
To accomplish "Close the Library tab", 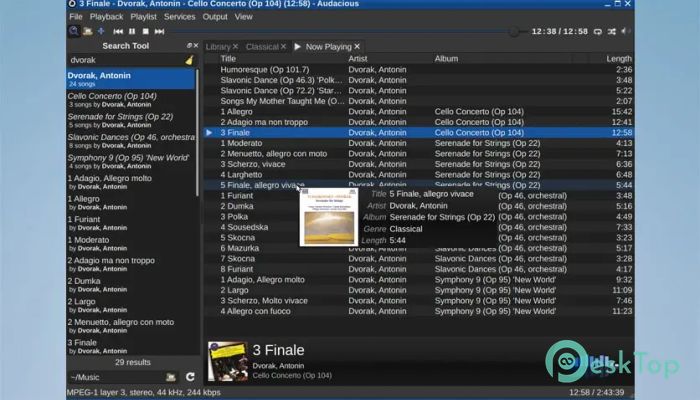I will (x=235, y=46).
